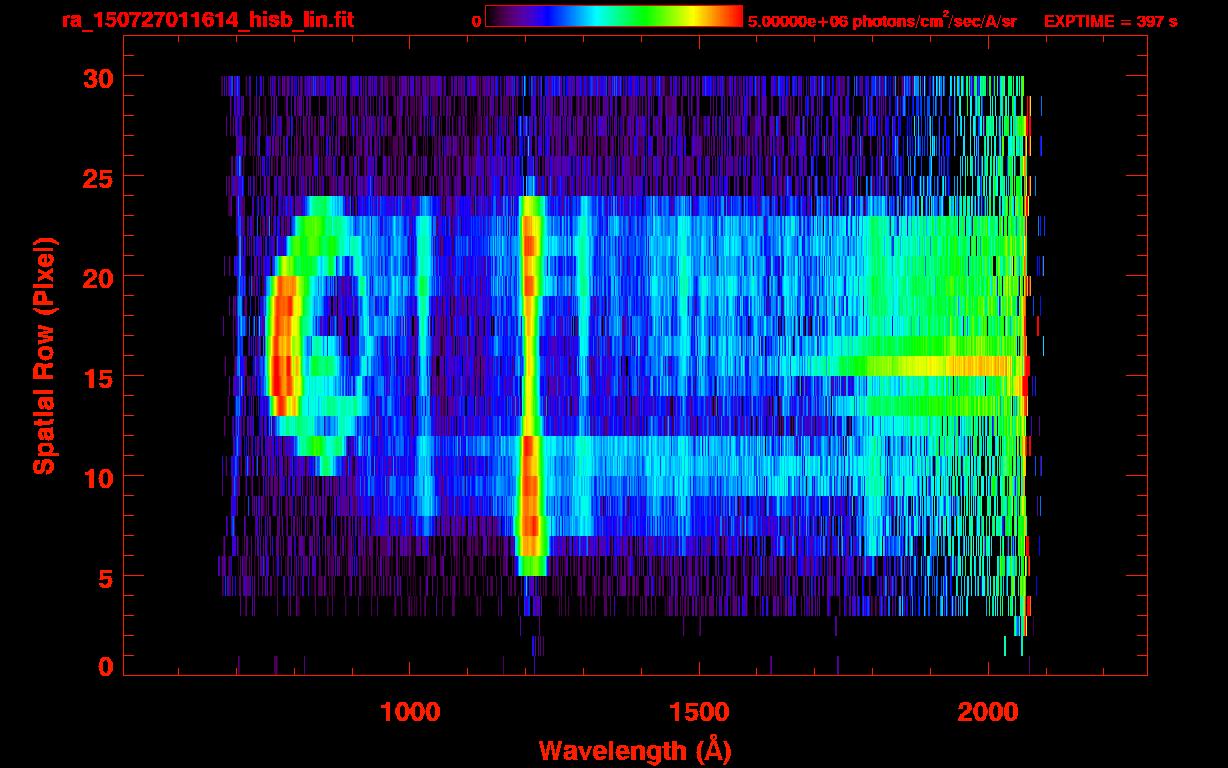
Task: Click the red-orange arc feature near 800 Å
Action: pos(284,345)
